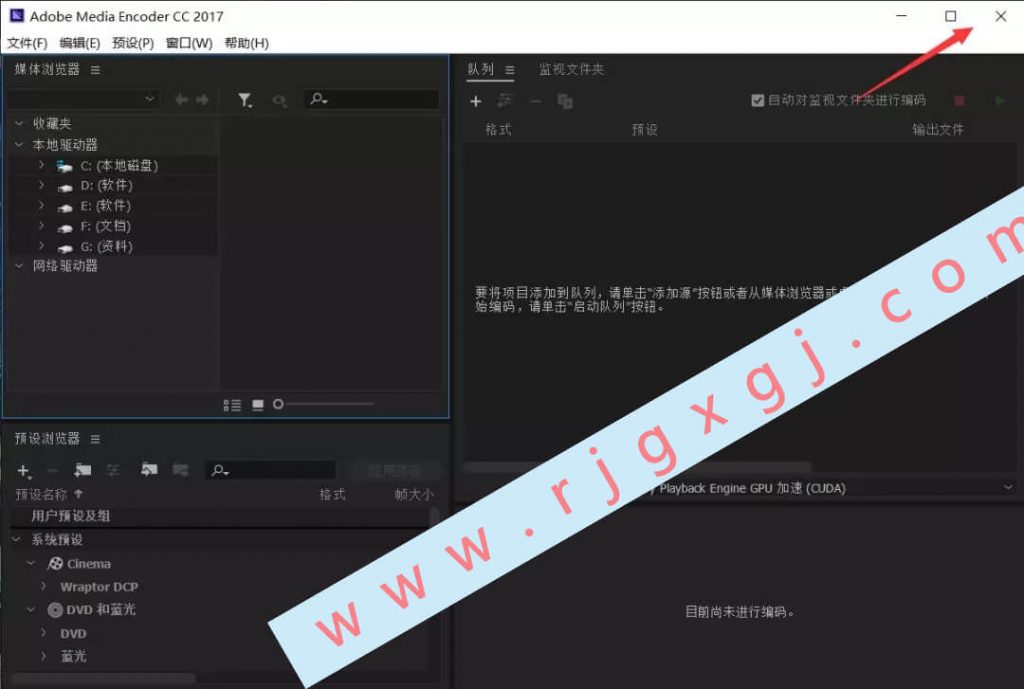Image resolution: width=1024 pixels, height=689 pixels.
Task: Collapse the Cinema preset group arrow
Action: 31,563
